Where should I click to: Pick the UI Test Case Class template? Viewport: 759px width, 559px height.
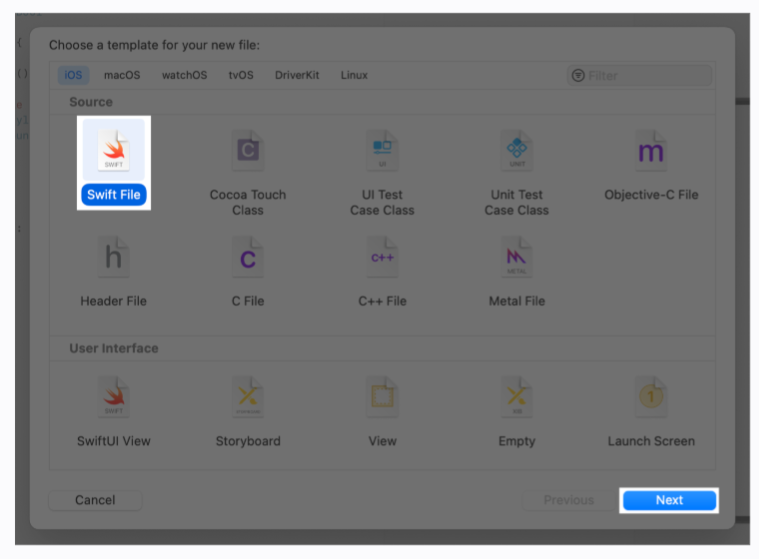[382, 173]
